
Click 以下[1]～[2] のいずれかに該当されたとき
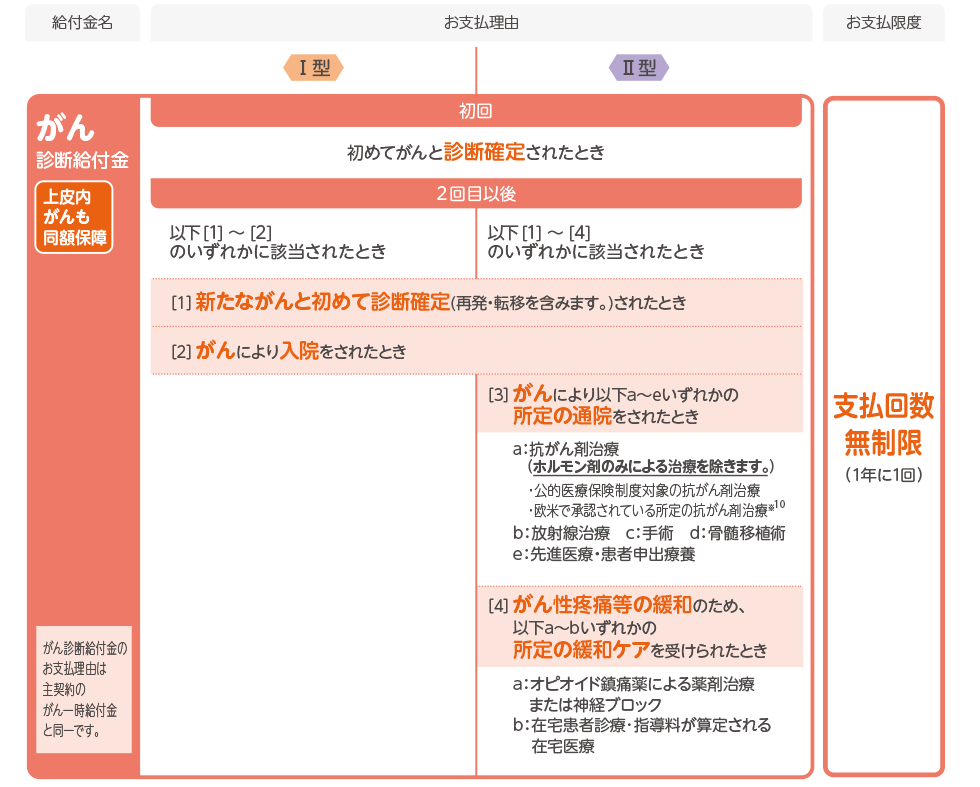point(278,242)
